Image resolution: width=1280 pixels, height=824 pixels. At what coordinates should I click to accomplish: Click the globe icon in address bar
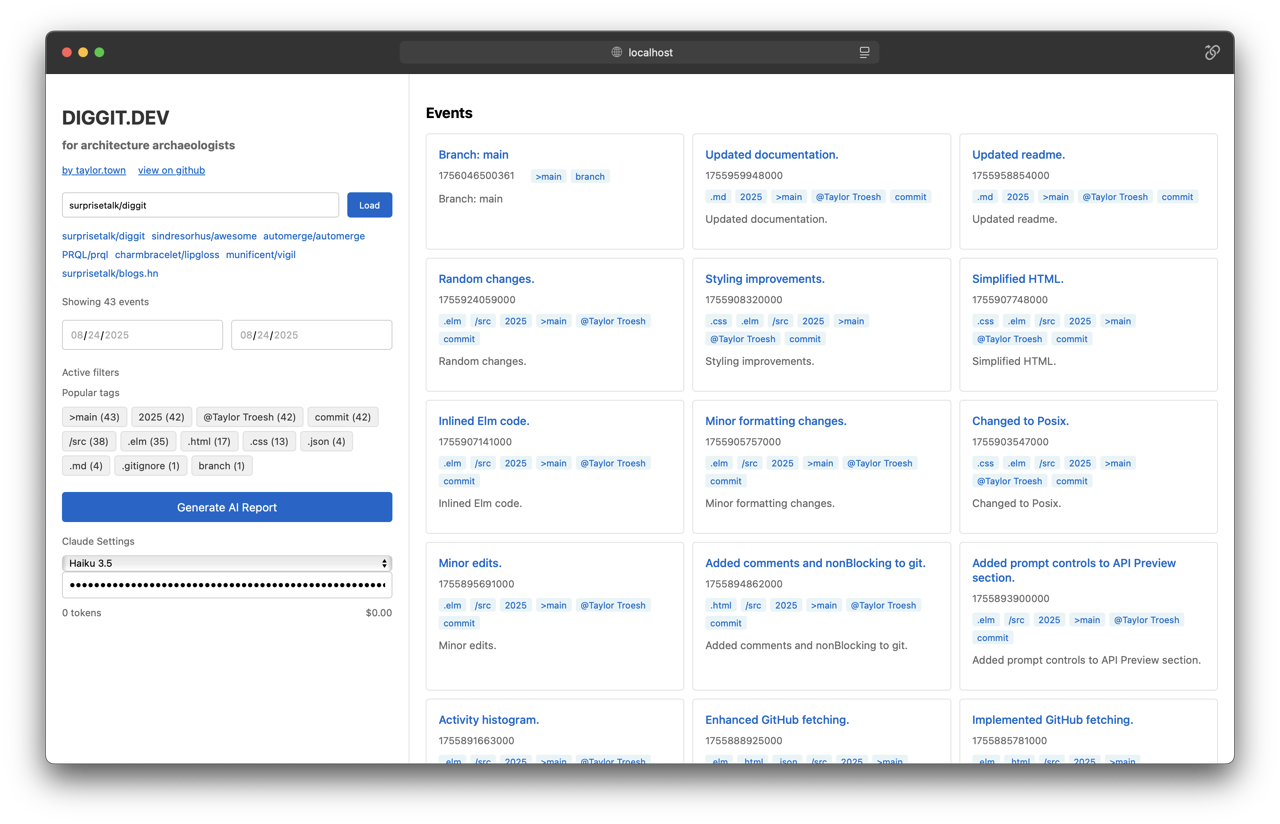point(617,52)
